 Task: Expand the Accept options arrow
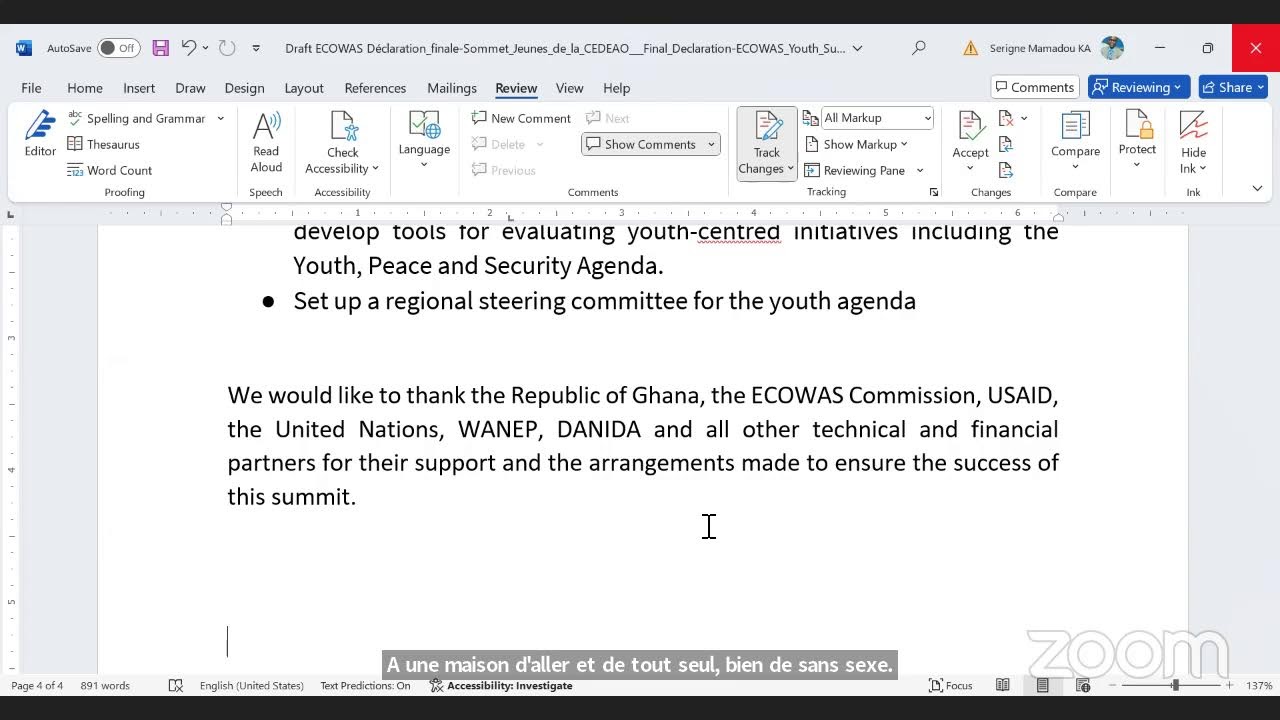pyautogui.click(x=970, y=168)
